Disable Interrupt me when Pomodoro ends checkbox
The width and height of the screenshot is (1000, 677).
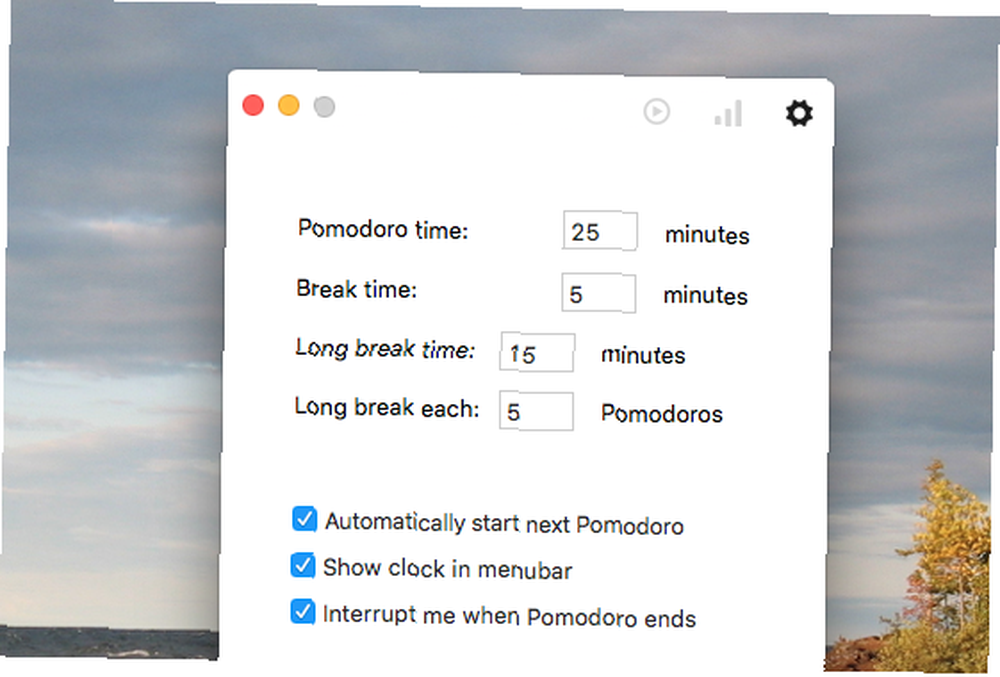pyautogui.click(x=302, y=611)
